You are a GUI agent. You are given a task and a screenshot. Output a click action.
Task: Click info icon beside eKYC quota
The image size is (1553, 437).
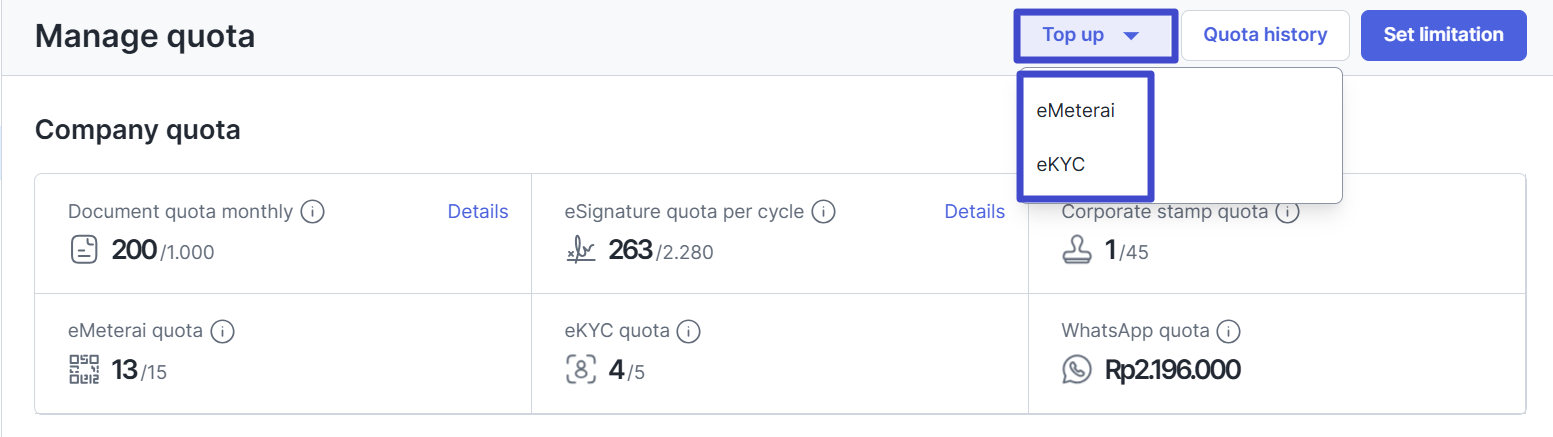tap(688, 331)
